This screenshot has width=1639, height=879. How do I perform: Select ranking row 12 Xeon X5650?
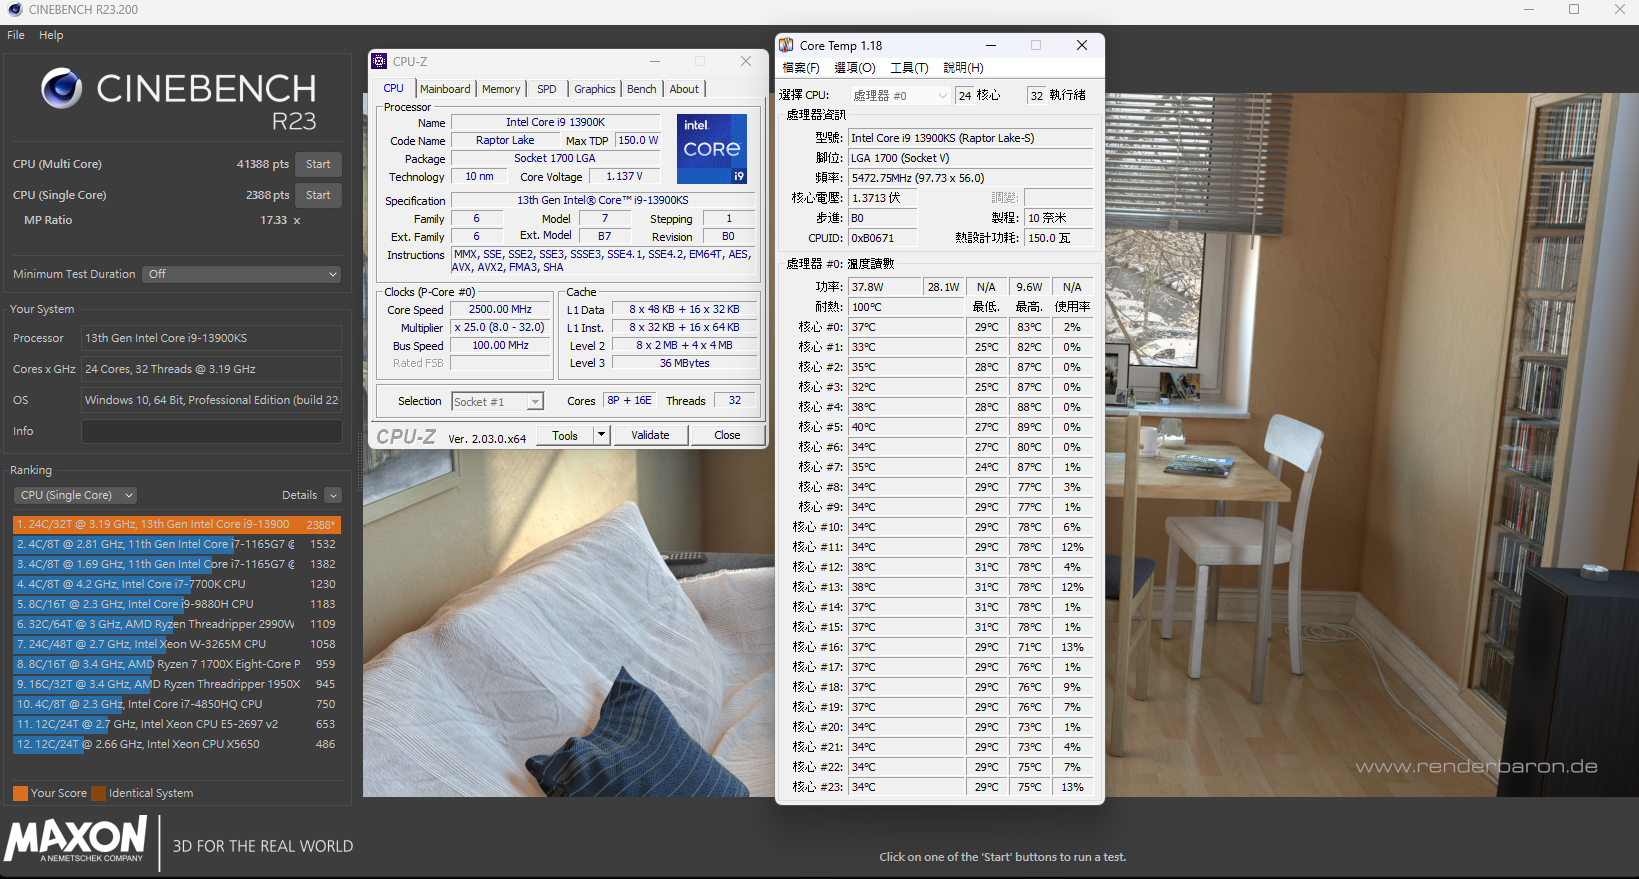(x=177, y=744)
